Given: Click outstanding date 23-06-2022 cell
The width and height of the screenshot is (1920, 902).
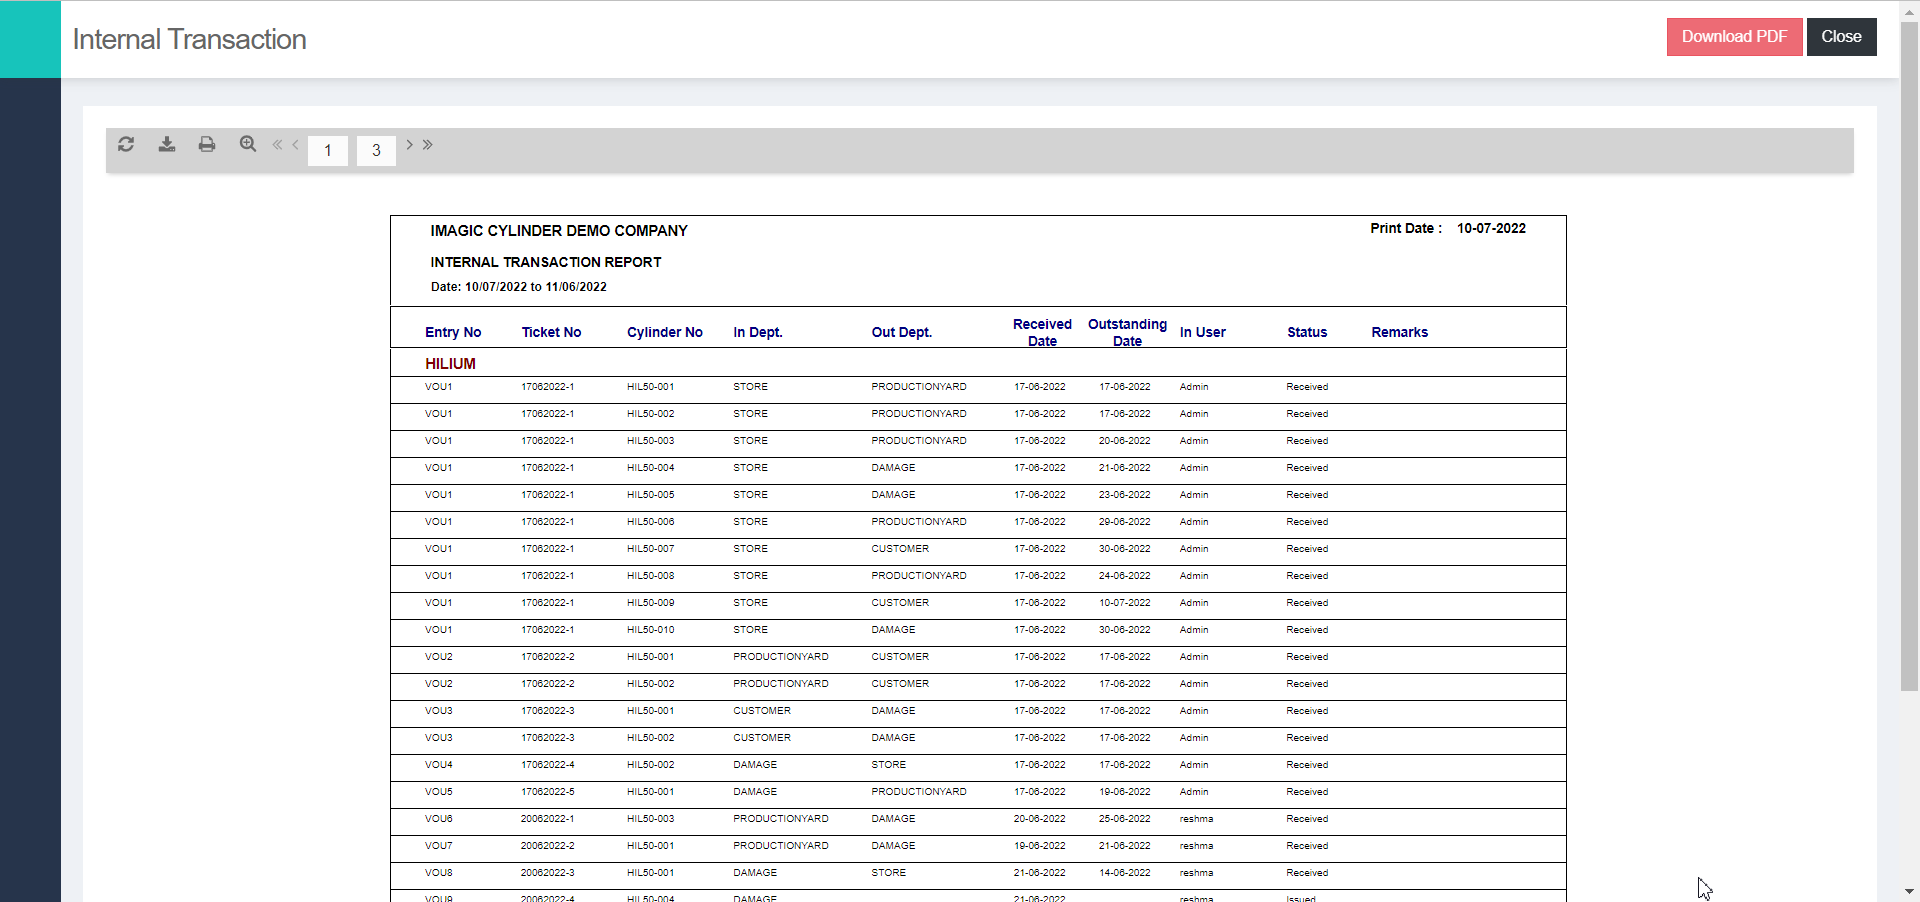Looking at the screenshot, I should (x=1125, y=495).
